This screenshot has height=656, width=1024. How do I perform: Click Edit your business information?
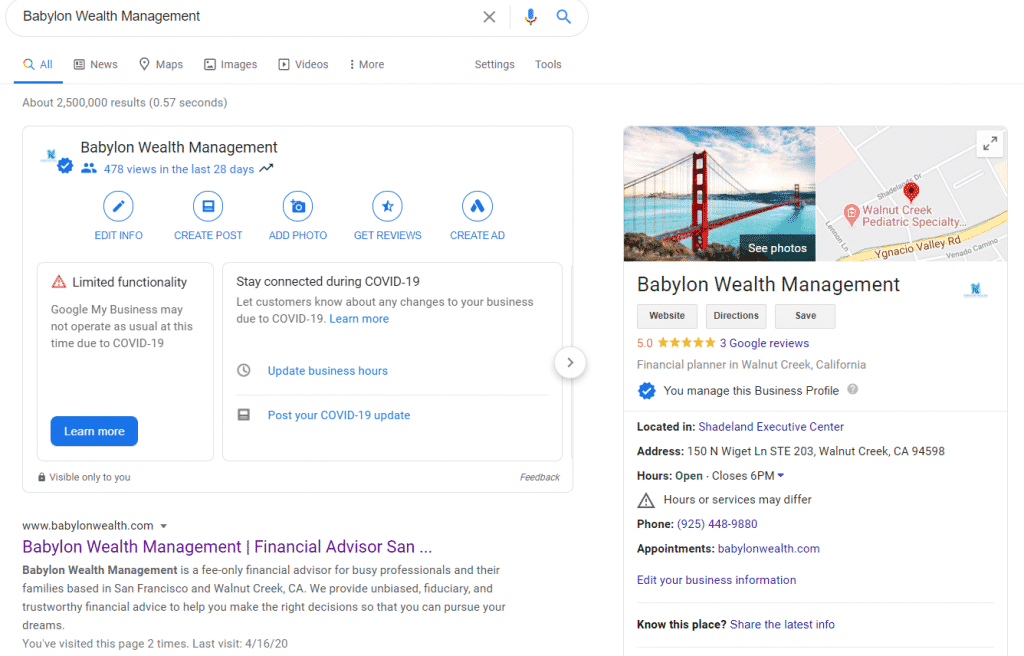click(716, 580)
